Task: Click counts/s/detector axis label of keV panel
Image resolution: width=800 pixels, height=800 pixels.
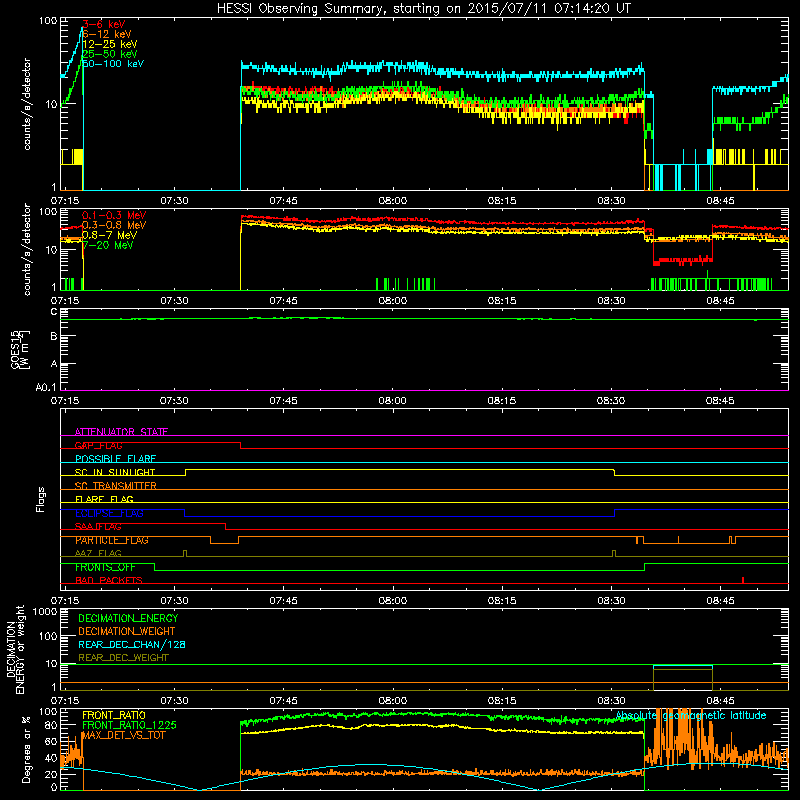Action: pos(27,104)
